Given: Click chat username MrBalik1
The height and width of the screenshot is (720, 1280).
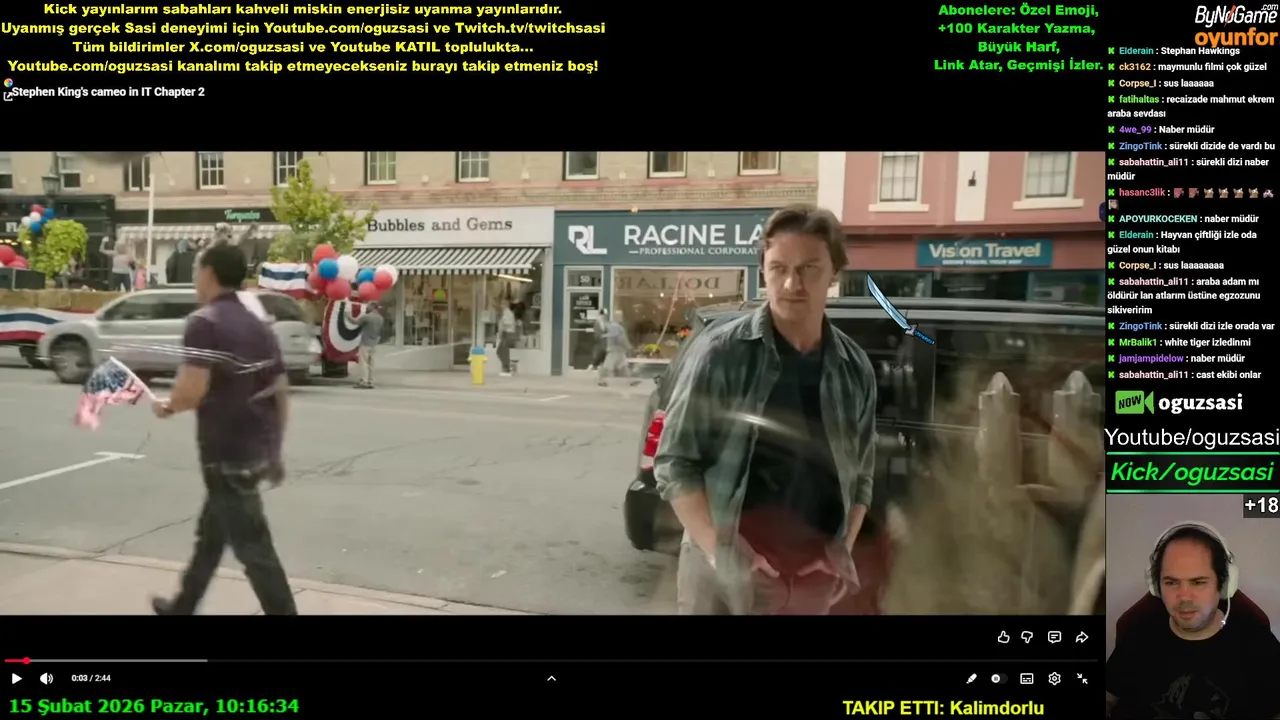Looking at the screenshot, I should [1138, 342].
